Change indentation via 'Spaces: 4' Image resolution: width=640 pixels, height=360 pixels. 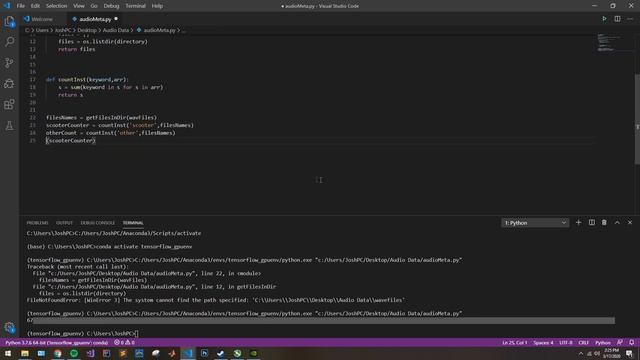[x=543, y=343]
